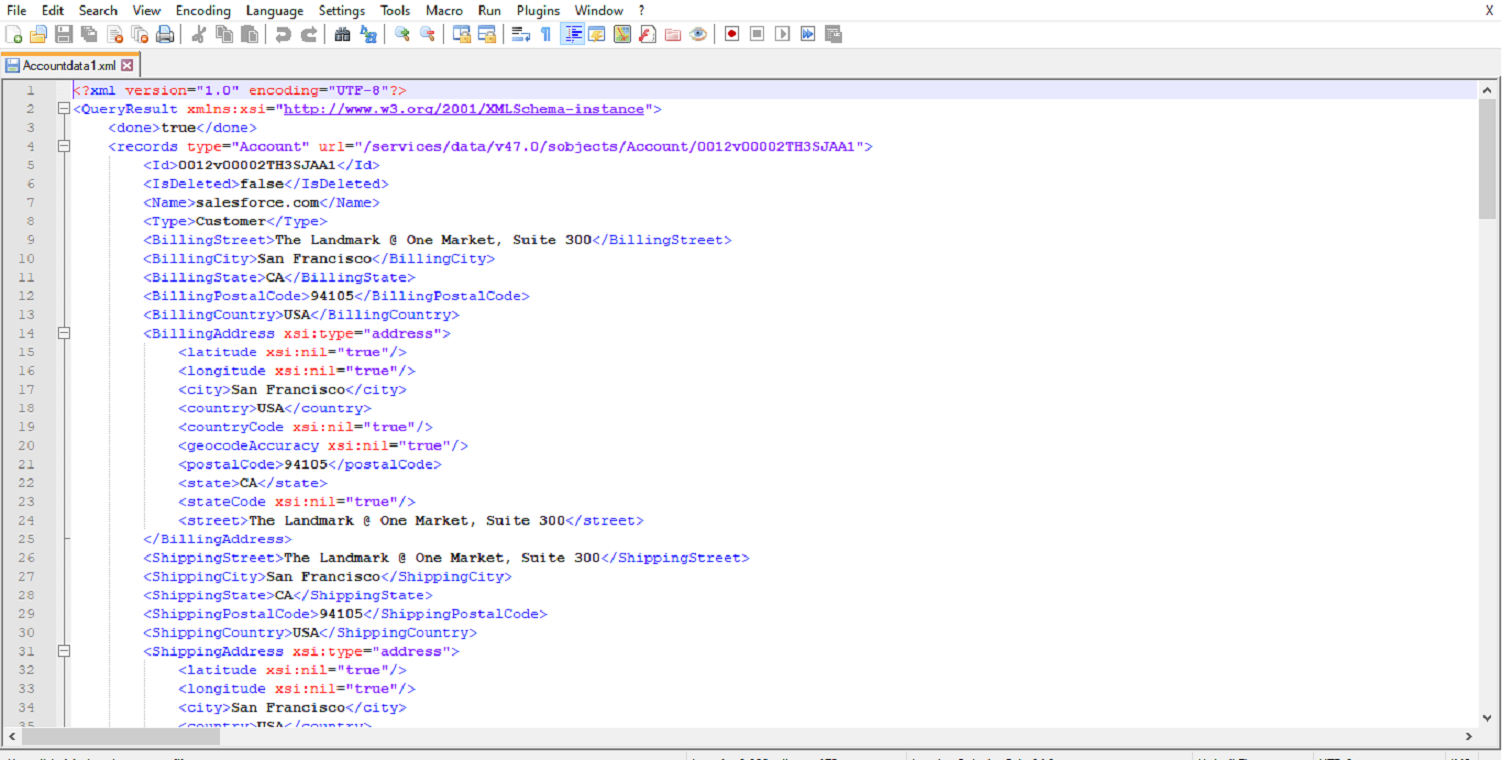This screenshot has height=760, width=1512.
Task: Save the current document via toolbar
Action: [x=63, y=34]
